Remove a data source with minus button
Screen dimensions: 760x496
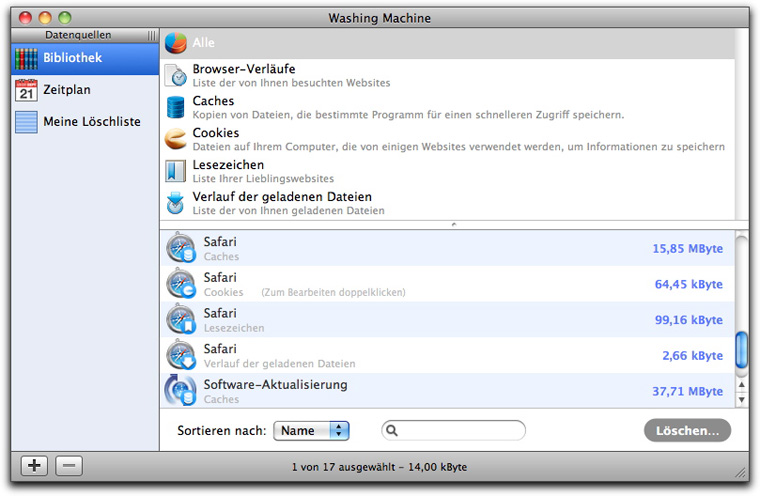pos(69,466)
